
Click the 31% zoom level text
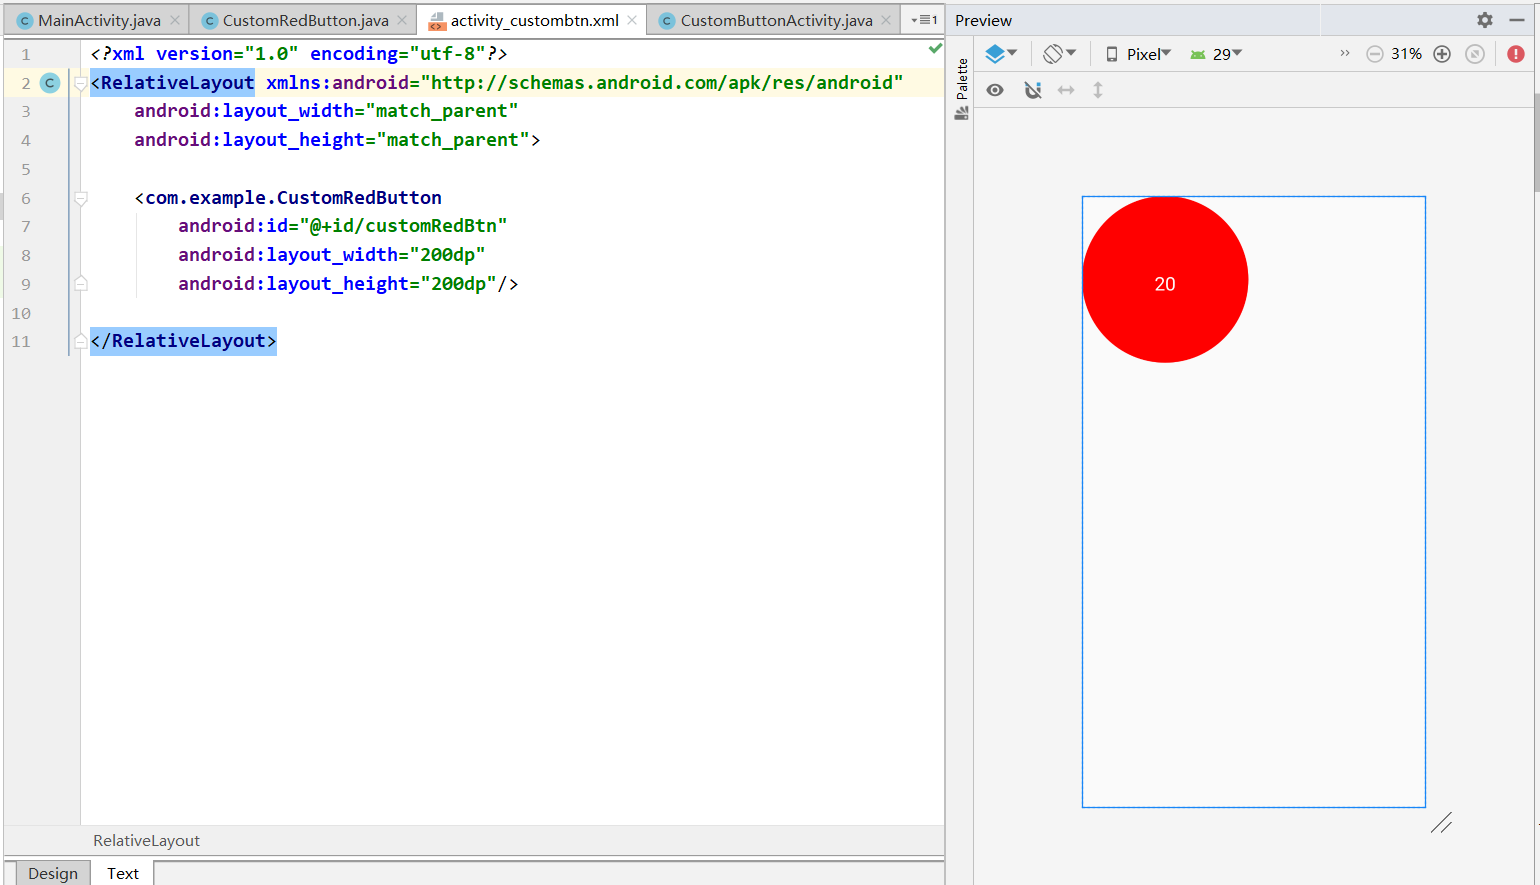[x=1406, y=54]
